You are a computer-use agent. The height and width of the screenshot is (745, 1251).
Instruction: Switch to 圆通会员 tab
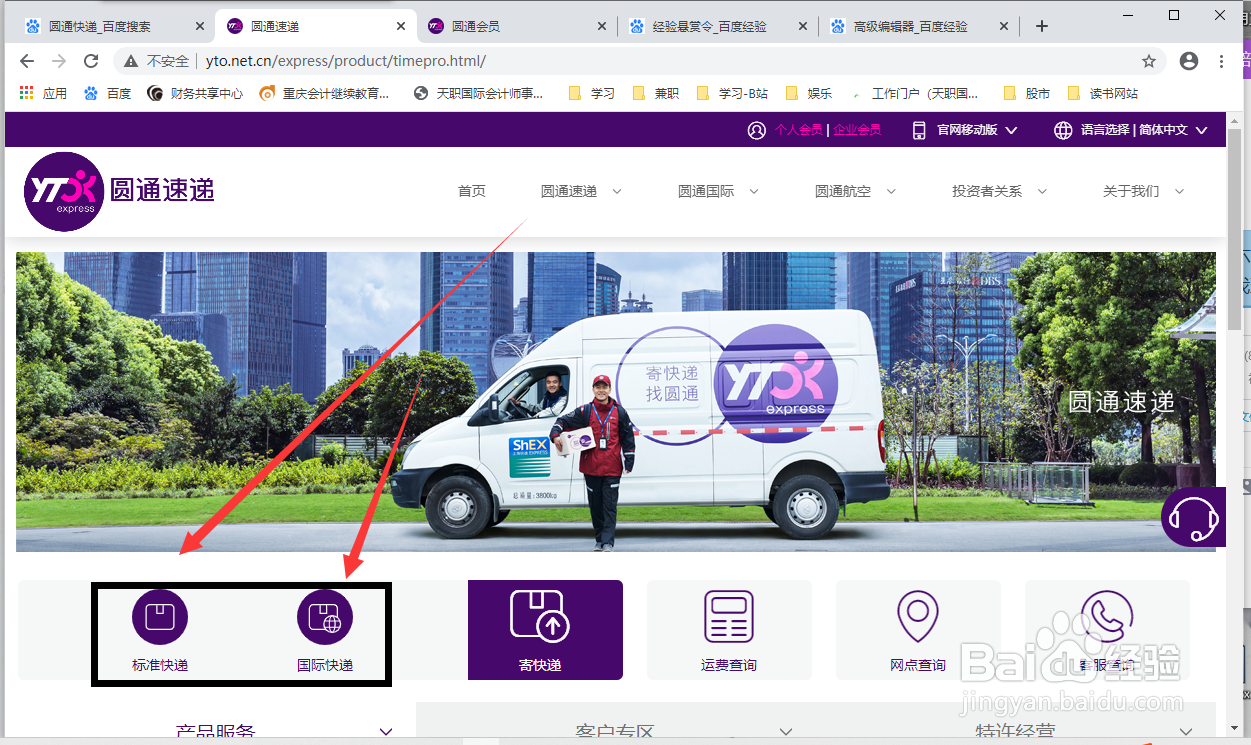coord(516,26)
